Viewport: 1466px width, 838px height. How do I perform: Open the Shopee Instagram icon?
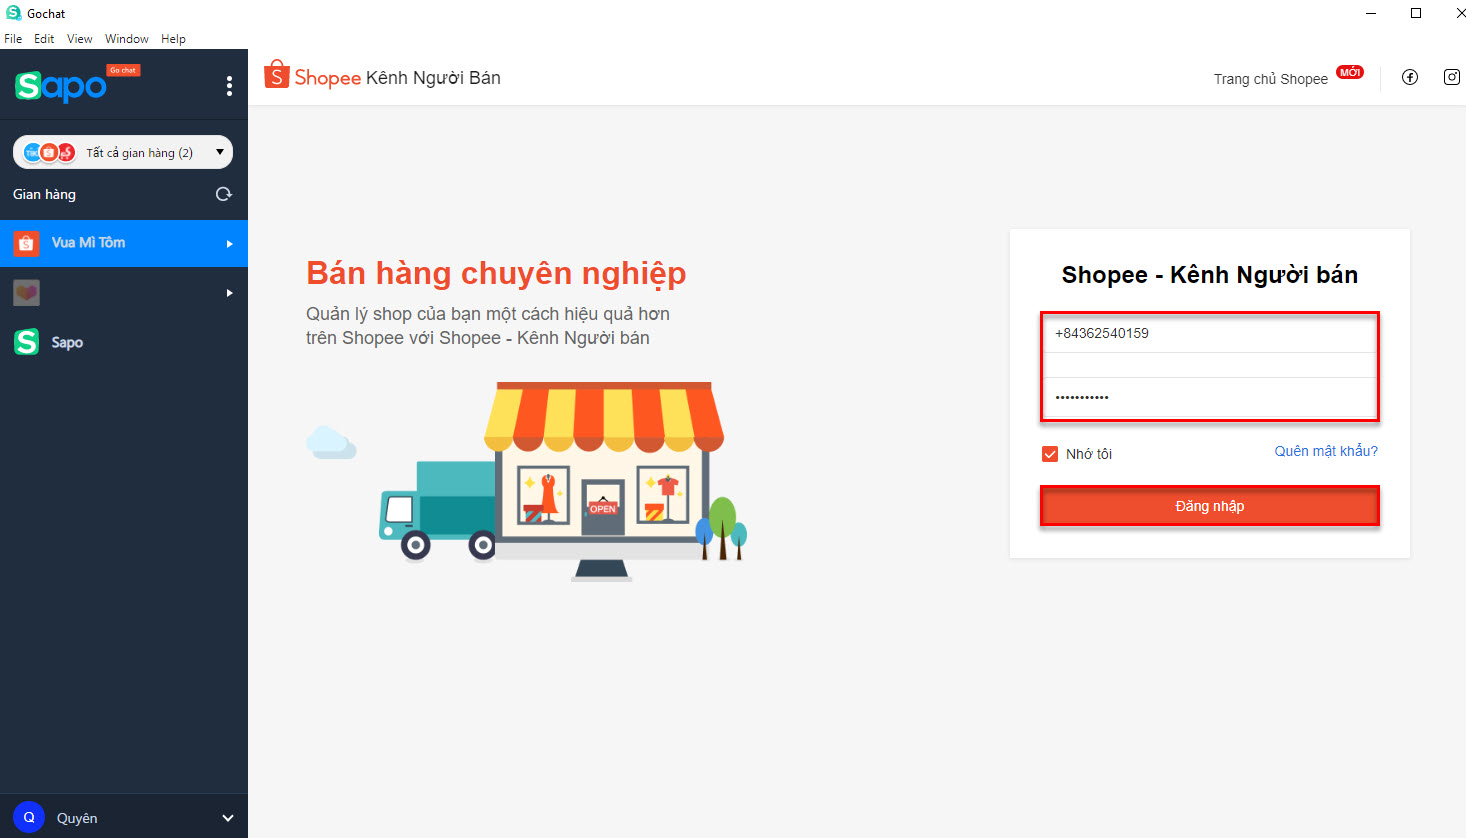pyautogui.click(x=1452, y=77)
